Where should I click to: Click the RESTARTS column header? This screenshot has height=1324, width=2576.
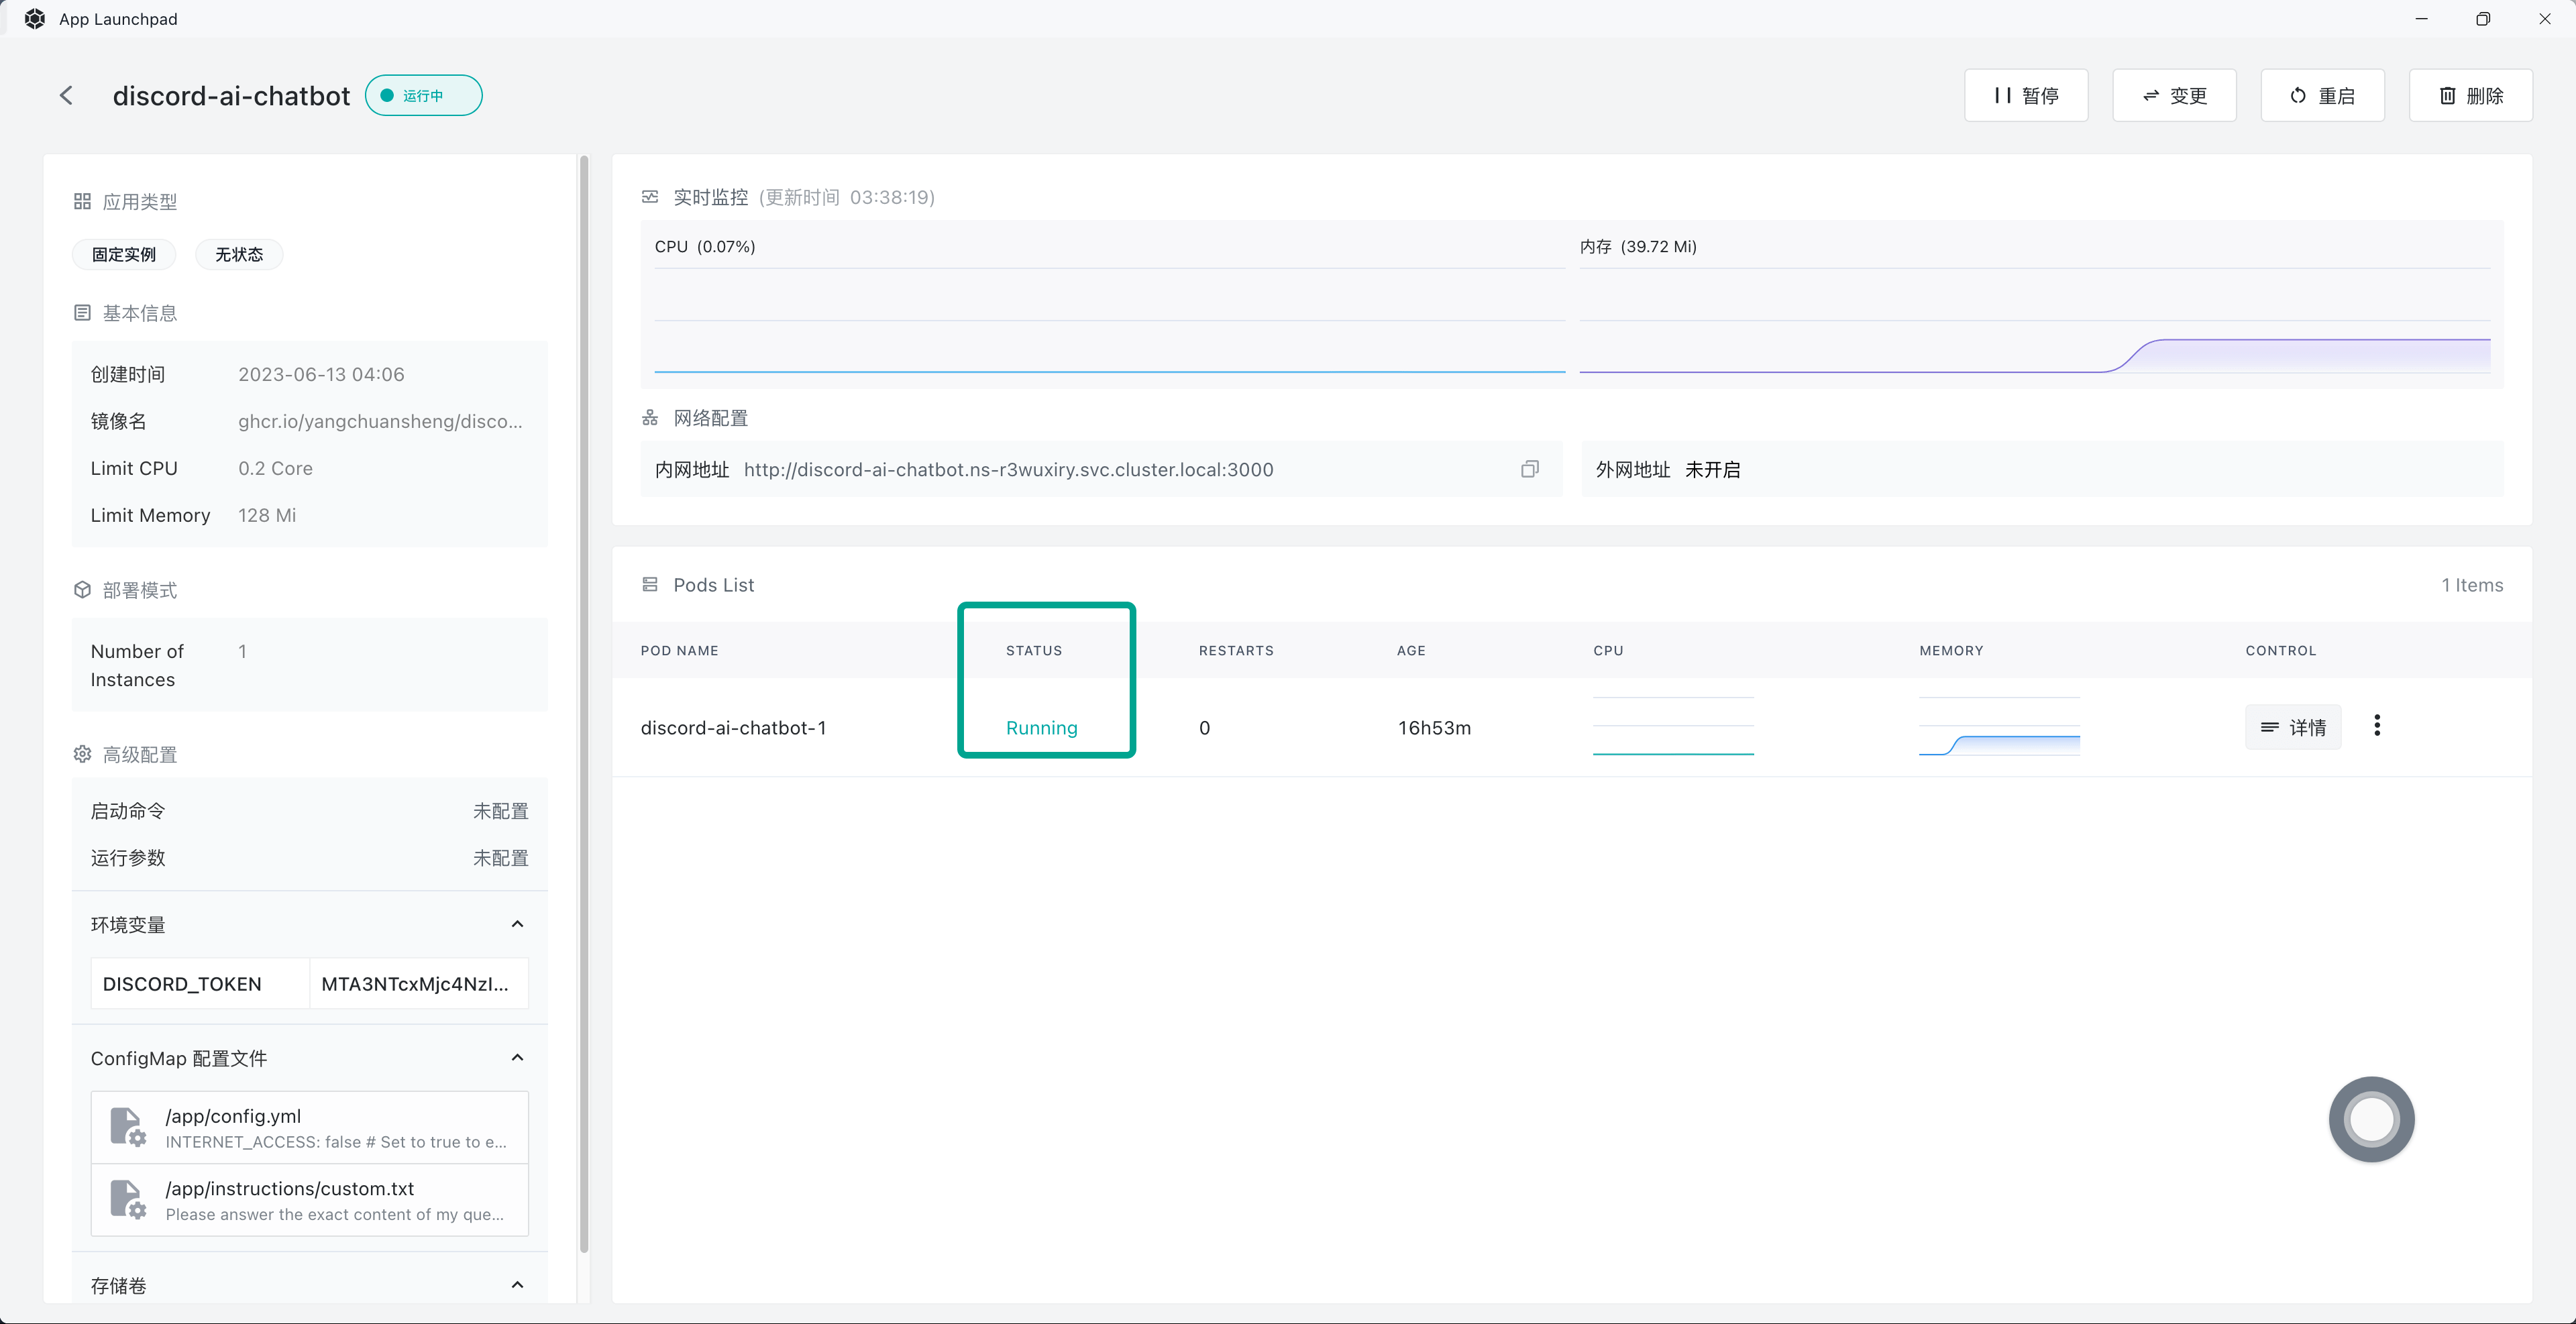tap(1236, 650)
